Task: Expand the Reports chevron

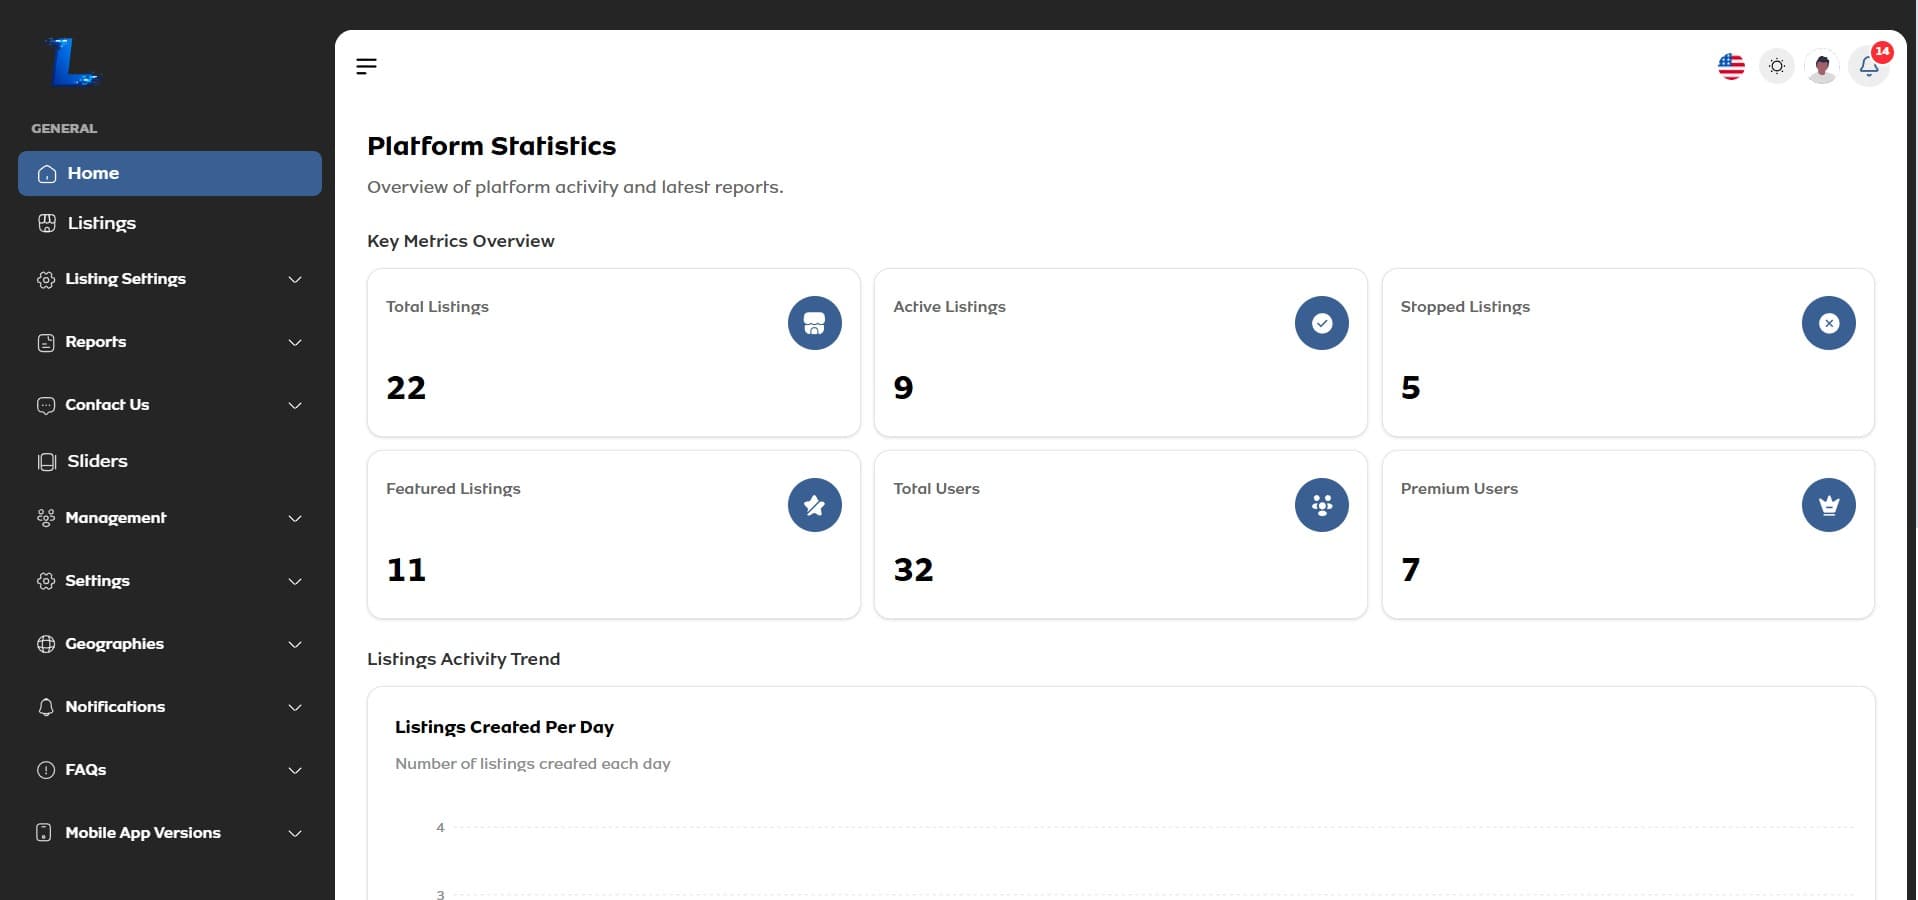Action: (295, 343)
